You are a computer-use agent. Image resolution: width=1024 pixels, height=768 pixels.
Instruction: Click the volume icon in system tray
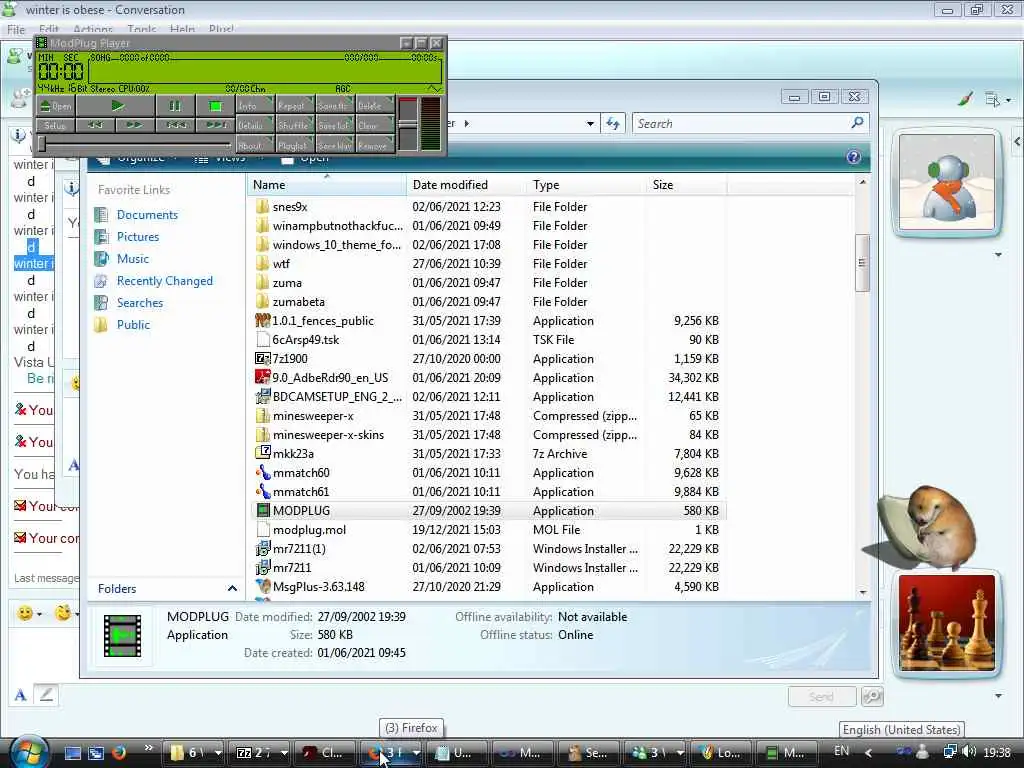(968, 752)
